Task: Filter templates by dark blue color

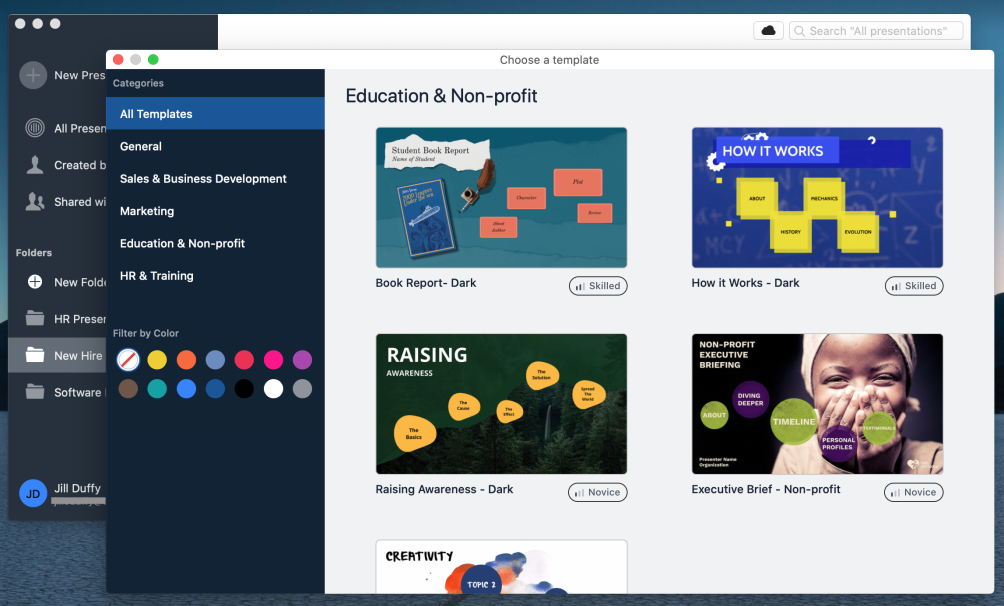Action: coord(215,388)
